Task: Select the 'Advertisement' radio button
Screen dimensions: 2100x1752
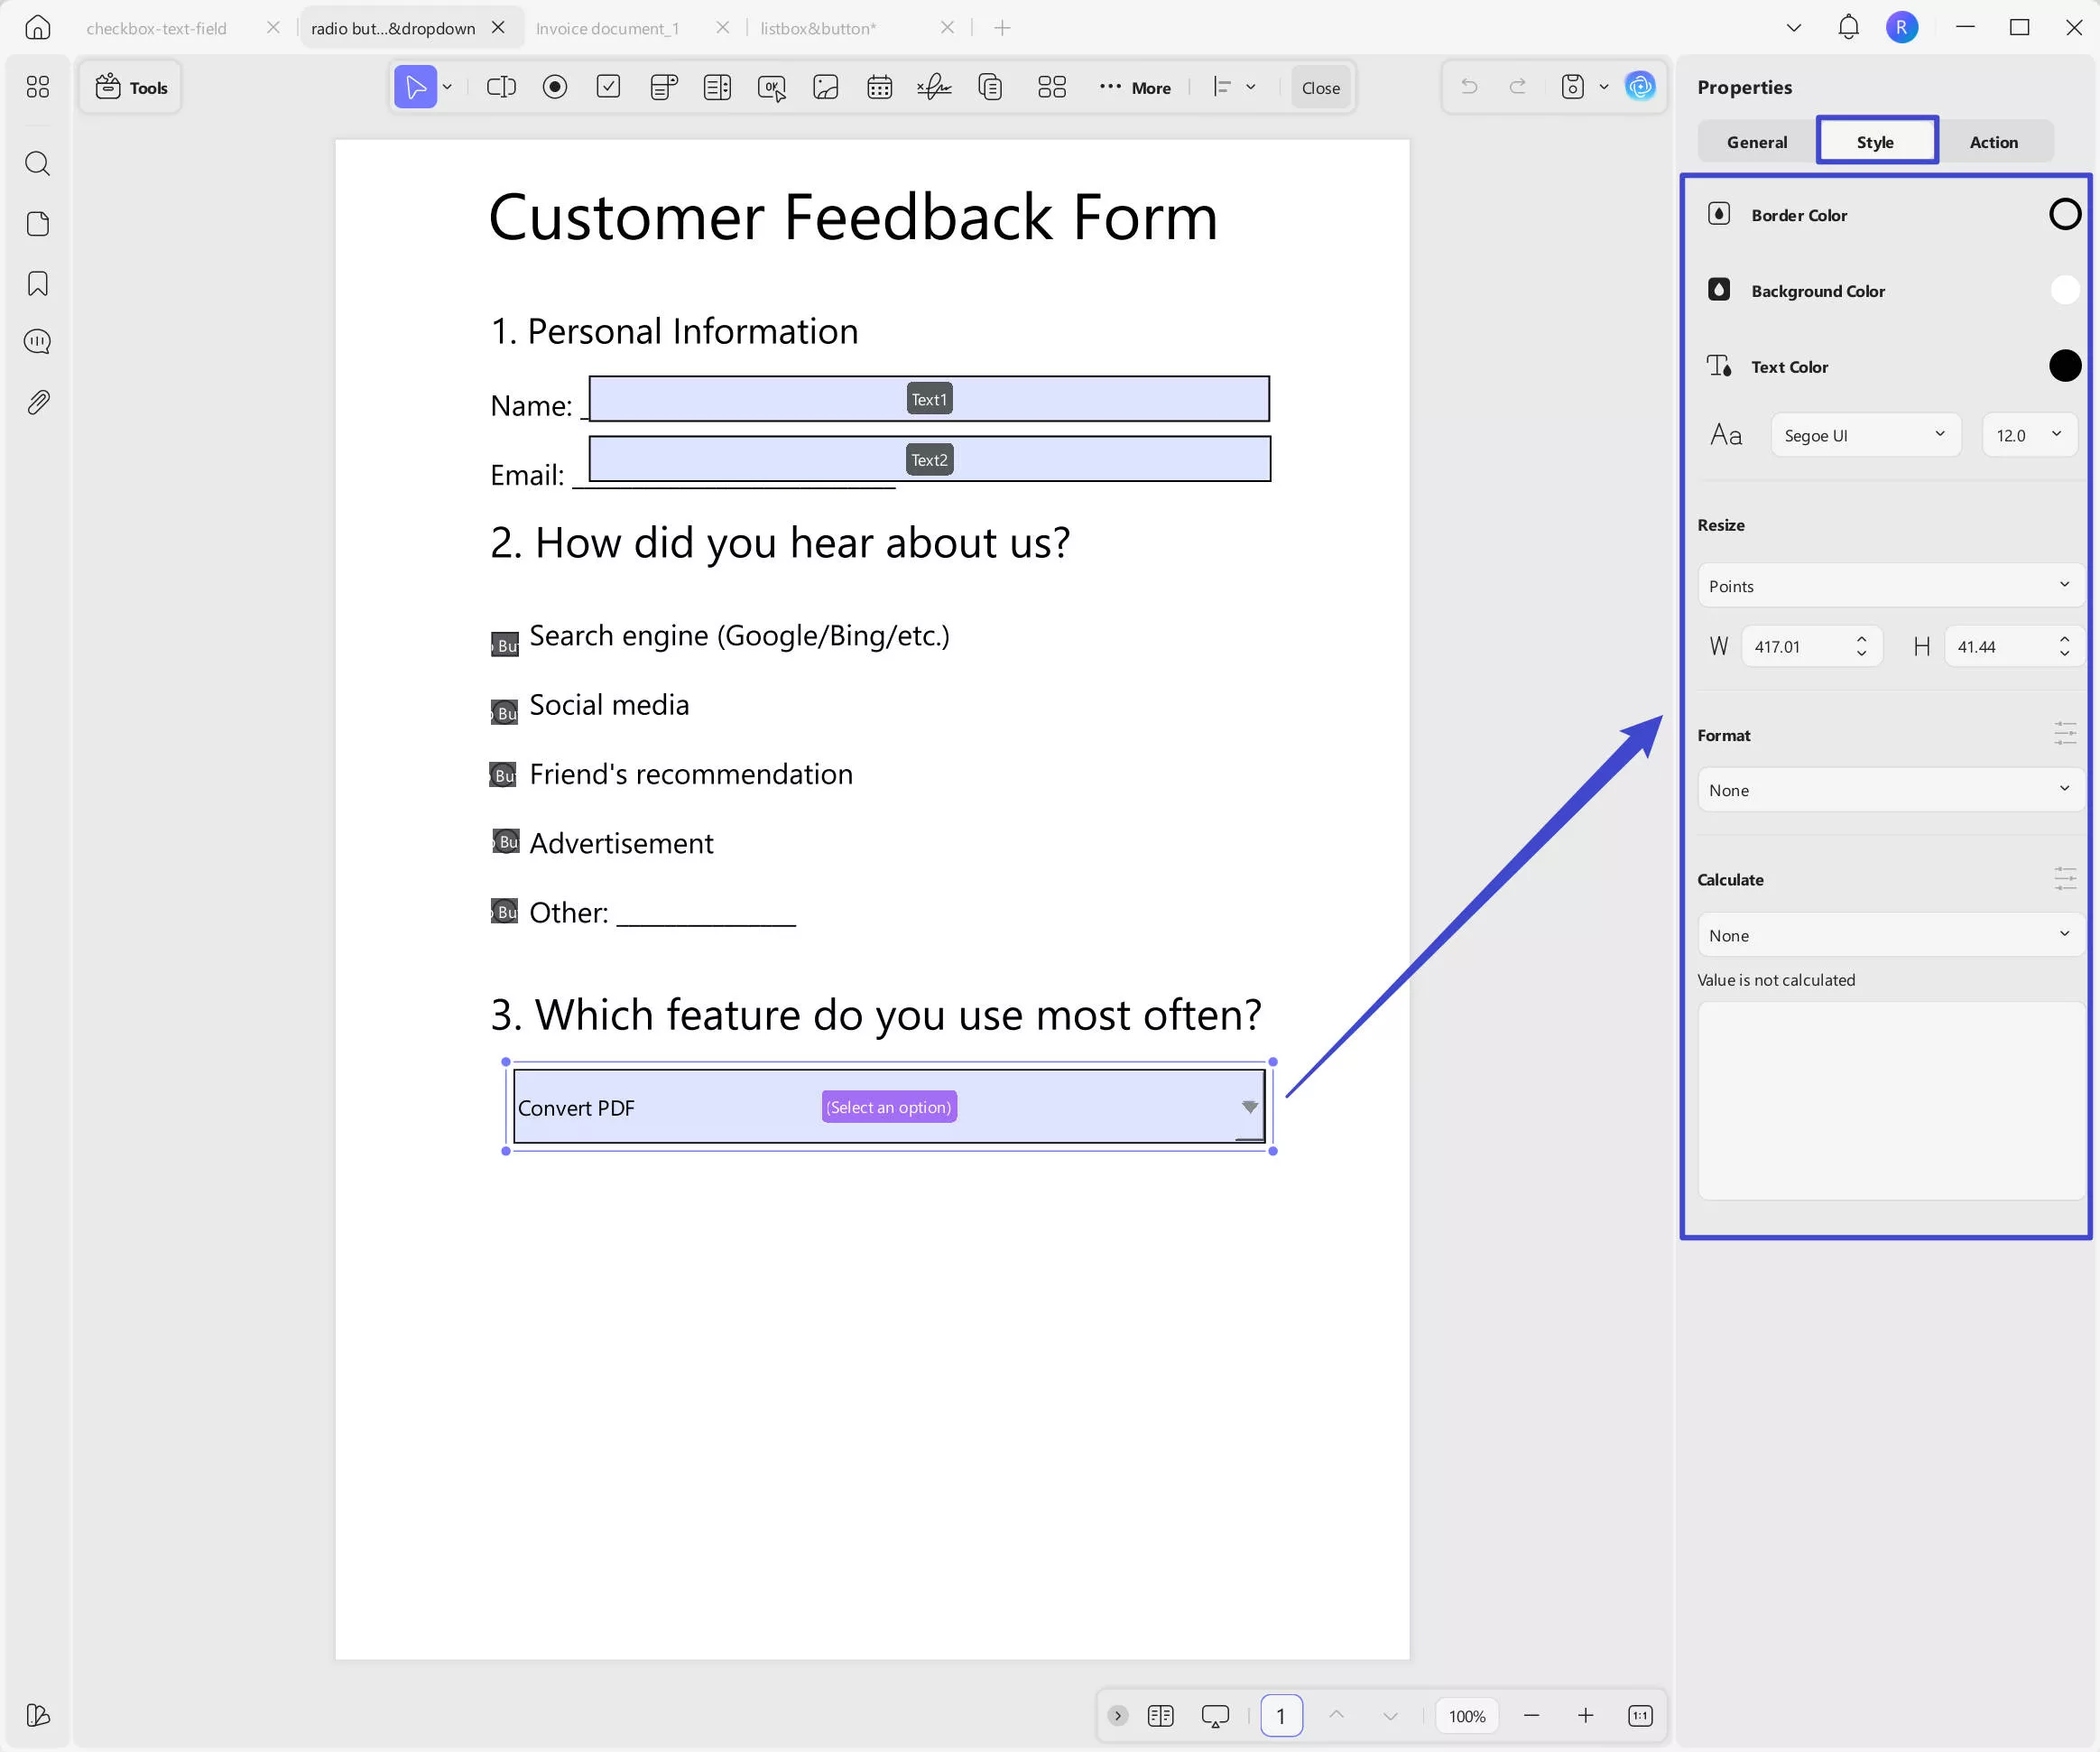Action: click(505, 842)
